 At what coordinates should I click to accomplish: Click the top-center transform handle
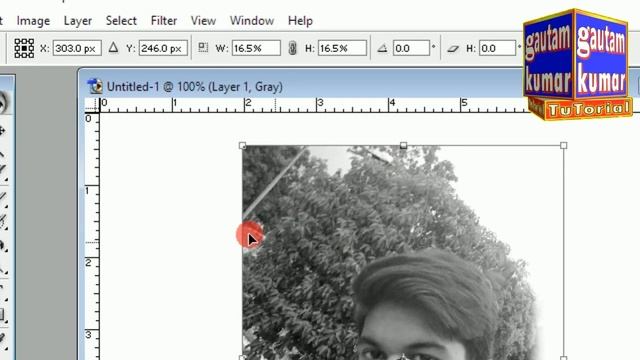tap(403, 145)
